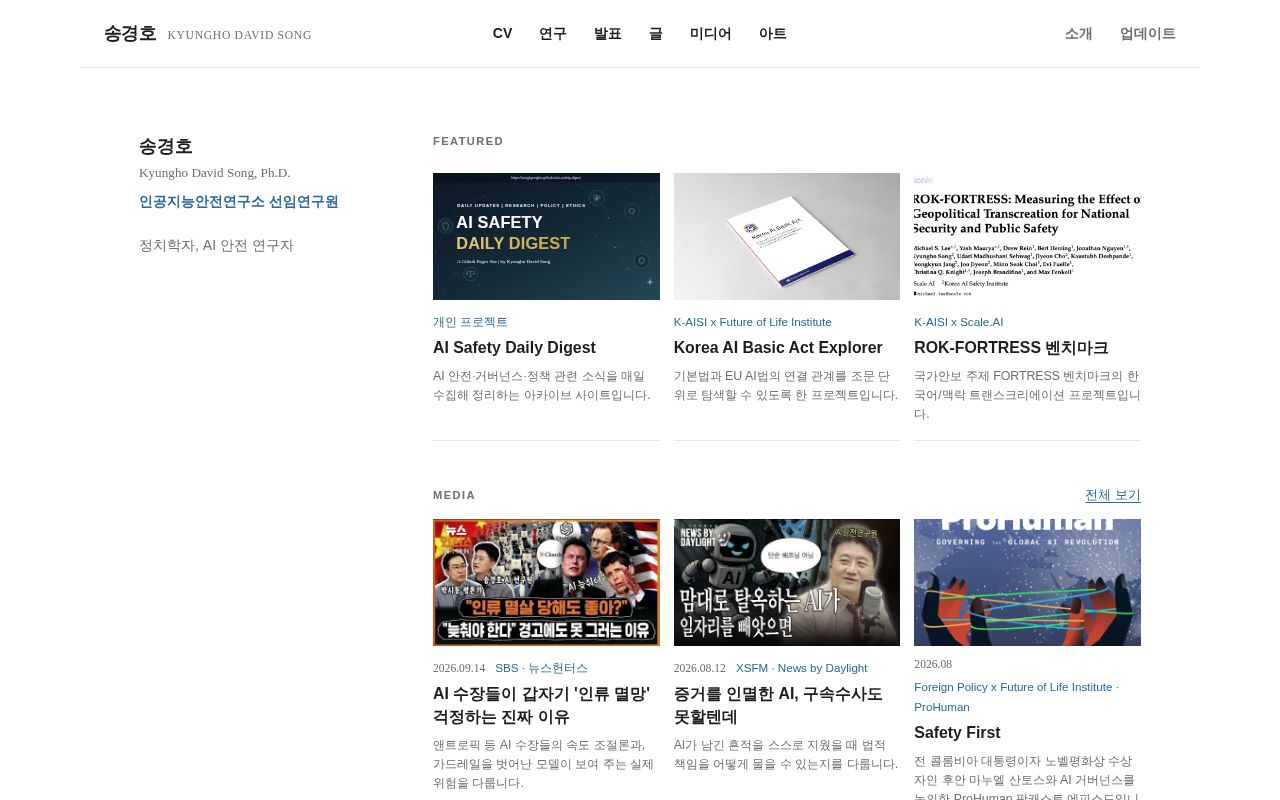1280x800 pixels.
Task: Click the Korea AI Basic Act Explorer title
Action: pos(778,348)
